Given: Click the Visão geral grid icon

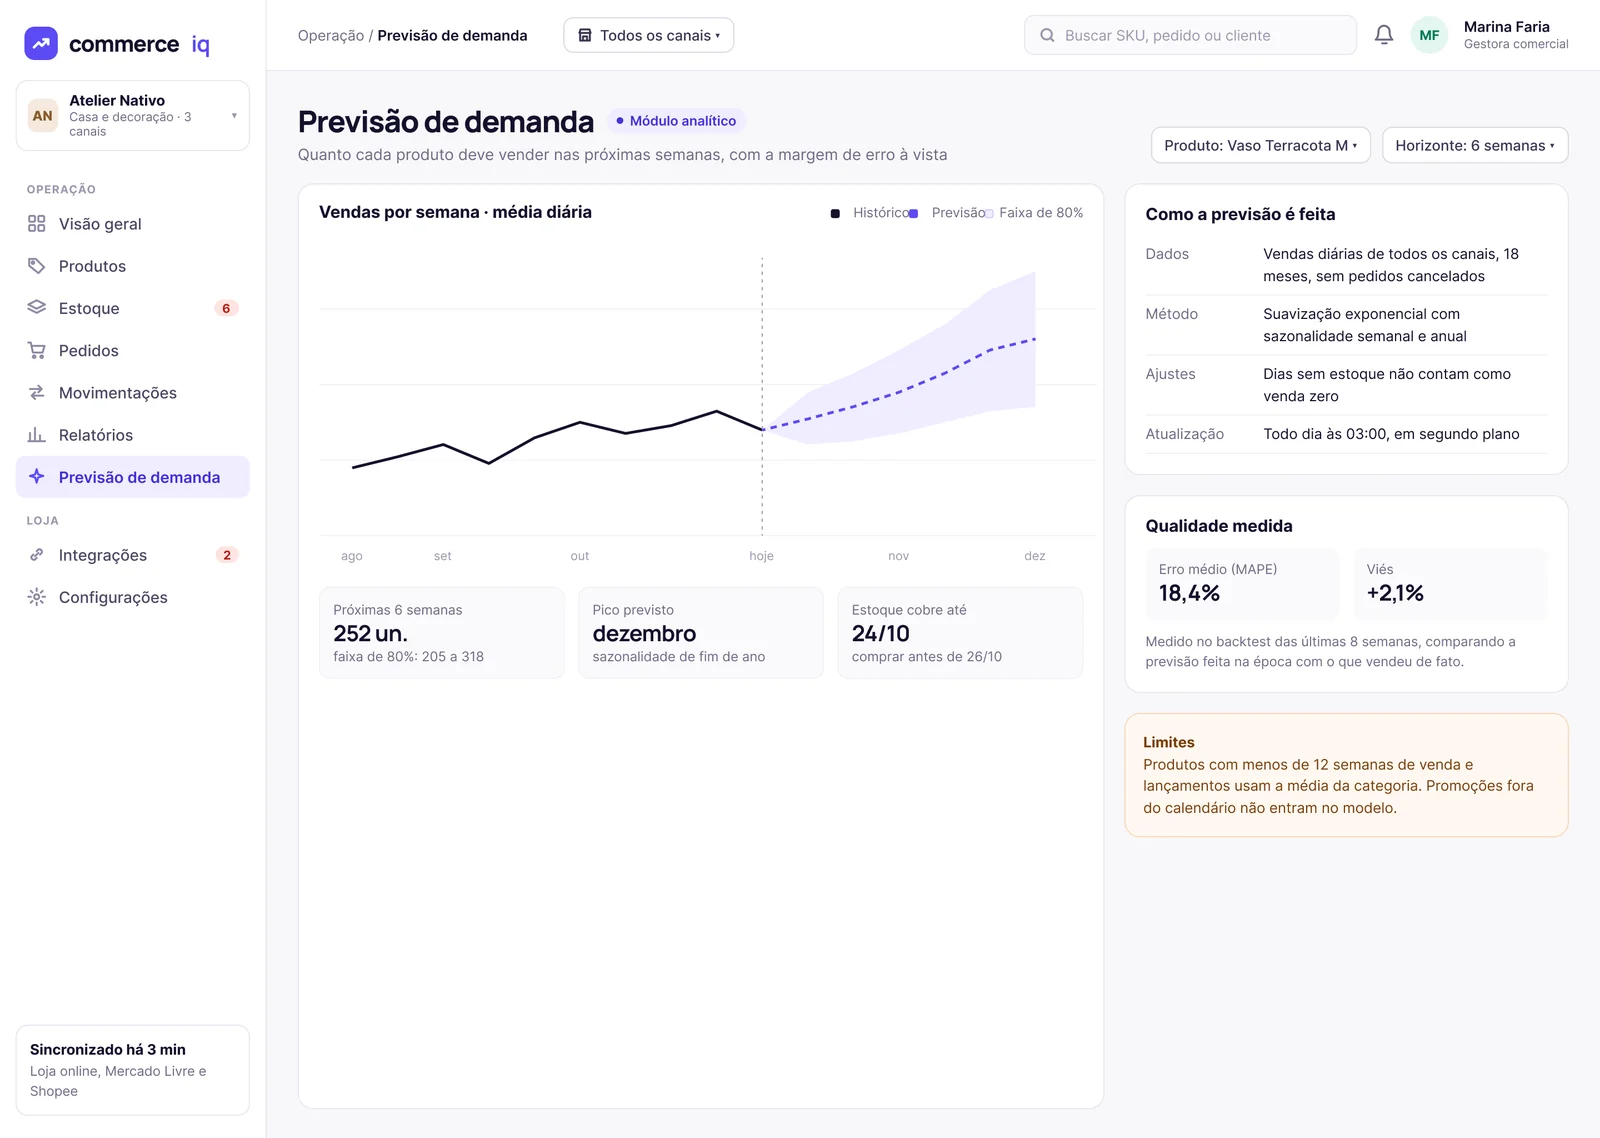Looking at the screenshot, I should click(37, 224).
